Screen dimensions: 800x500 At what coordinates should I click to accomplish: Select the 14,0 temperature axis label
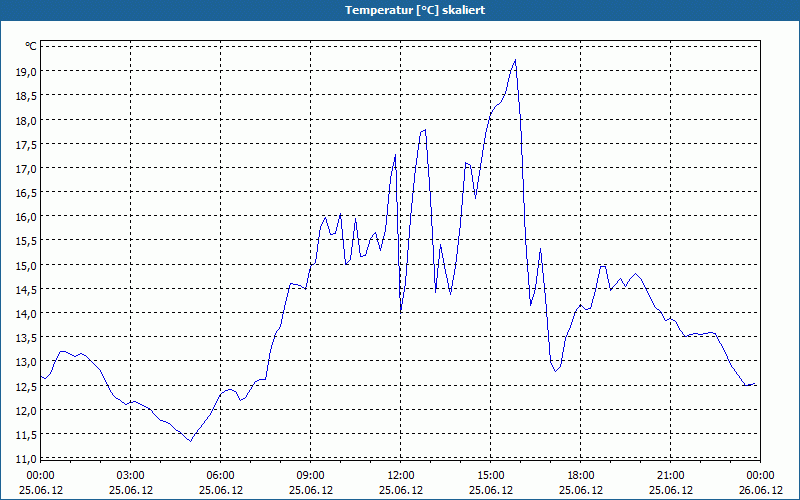(27, 313)
